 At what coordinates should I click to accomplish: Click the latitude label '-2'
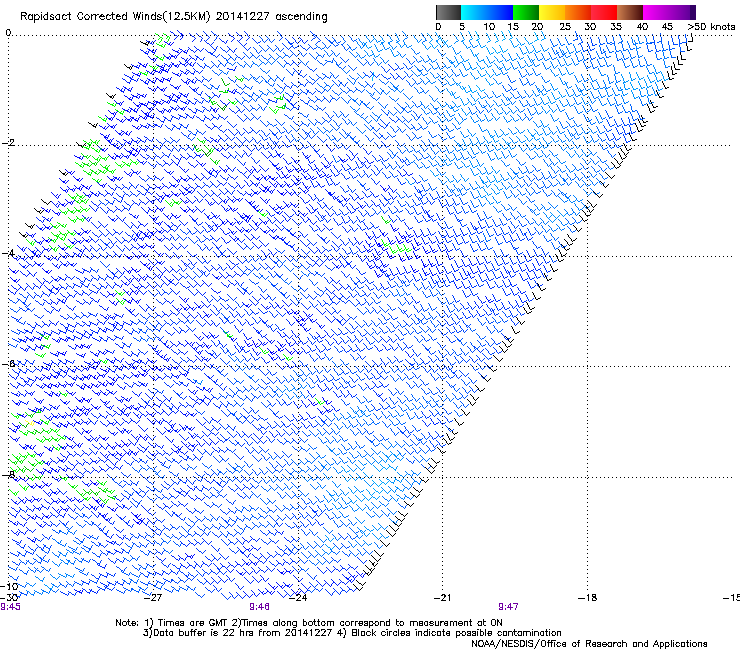tap(8, 143)
